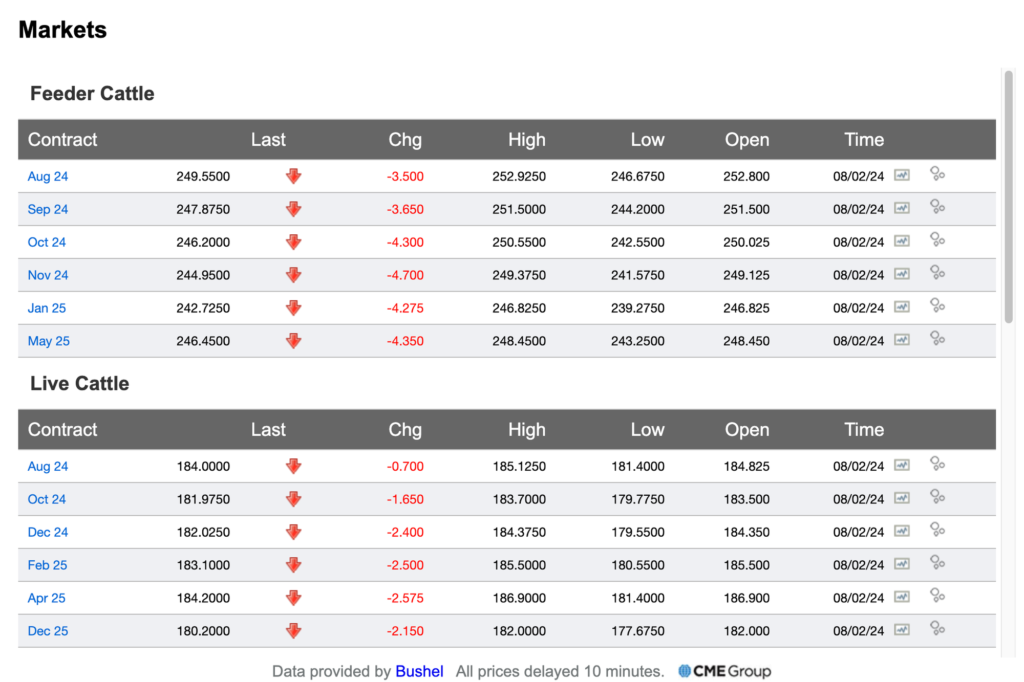Click options icon for Live Cattle Dec 25
The height and width of the screenshot is (682, 1024).
(x=937, y=628)
